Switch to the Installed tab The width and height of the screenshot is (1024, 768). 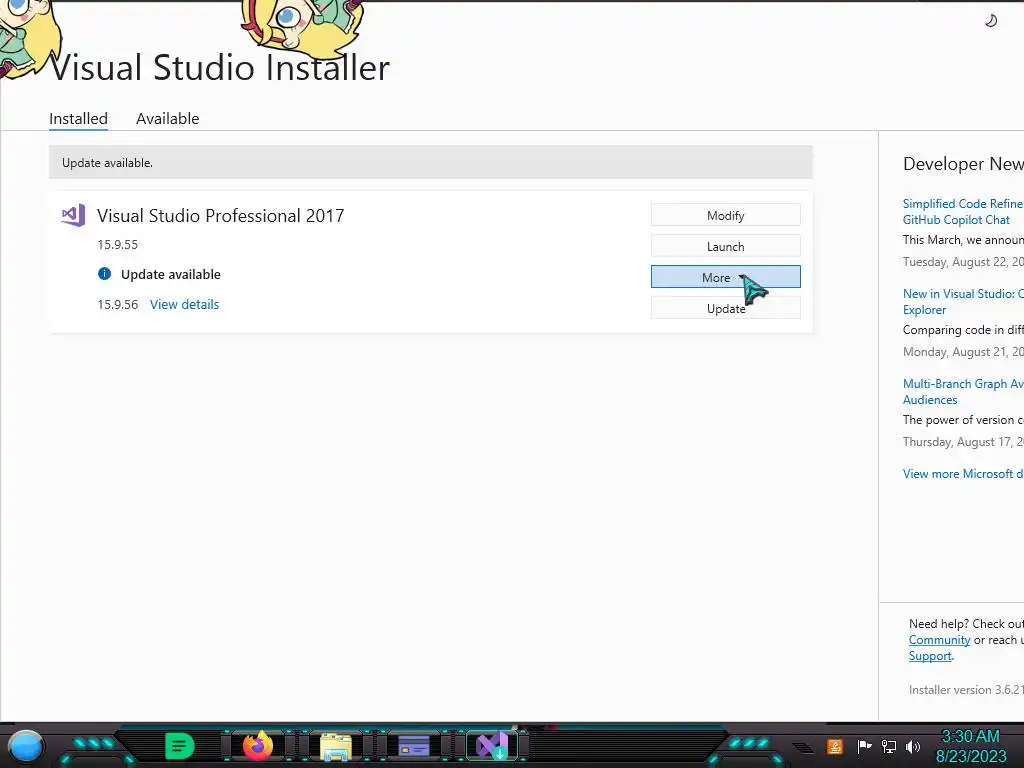pyautogui.click(x=78, y=119)
